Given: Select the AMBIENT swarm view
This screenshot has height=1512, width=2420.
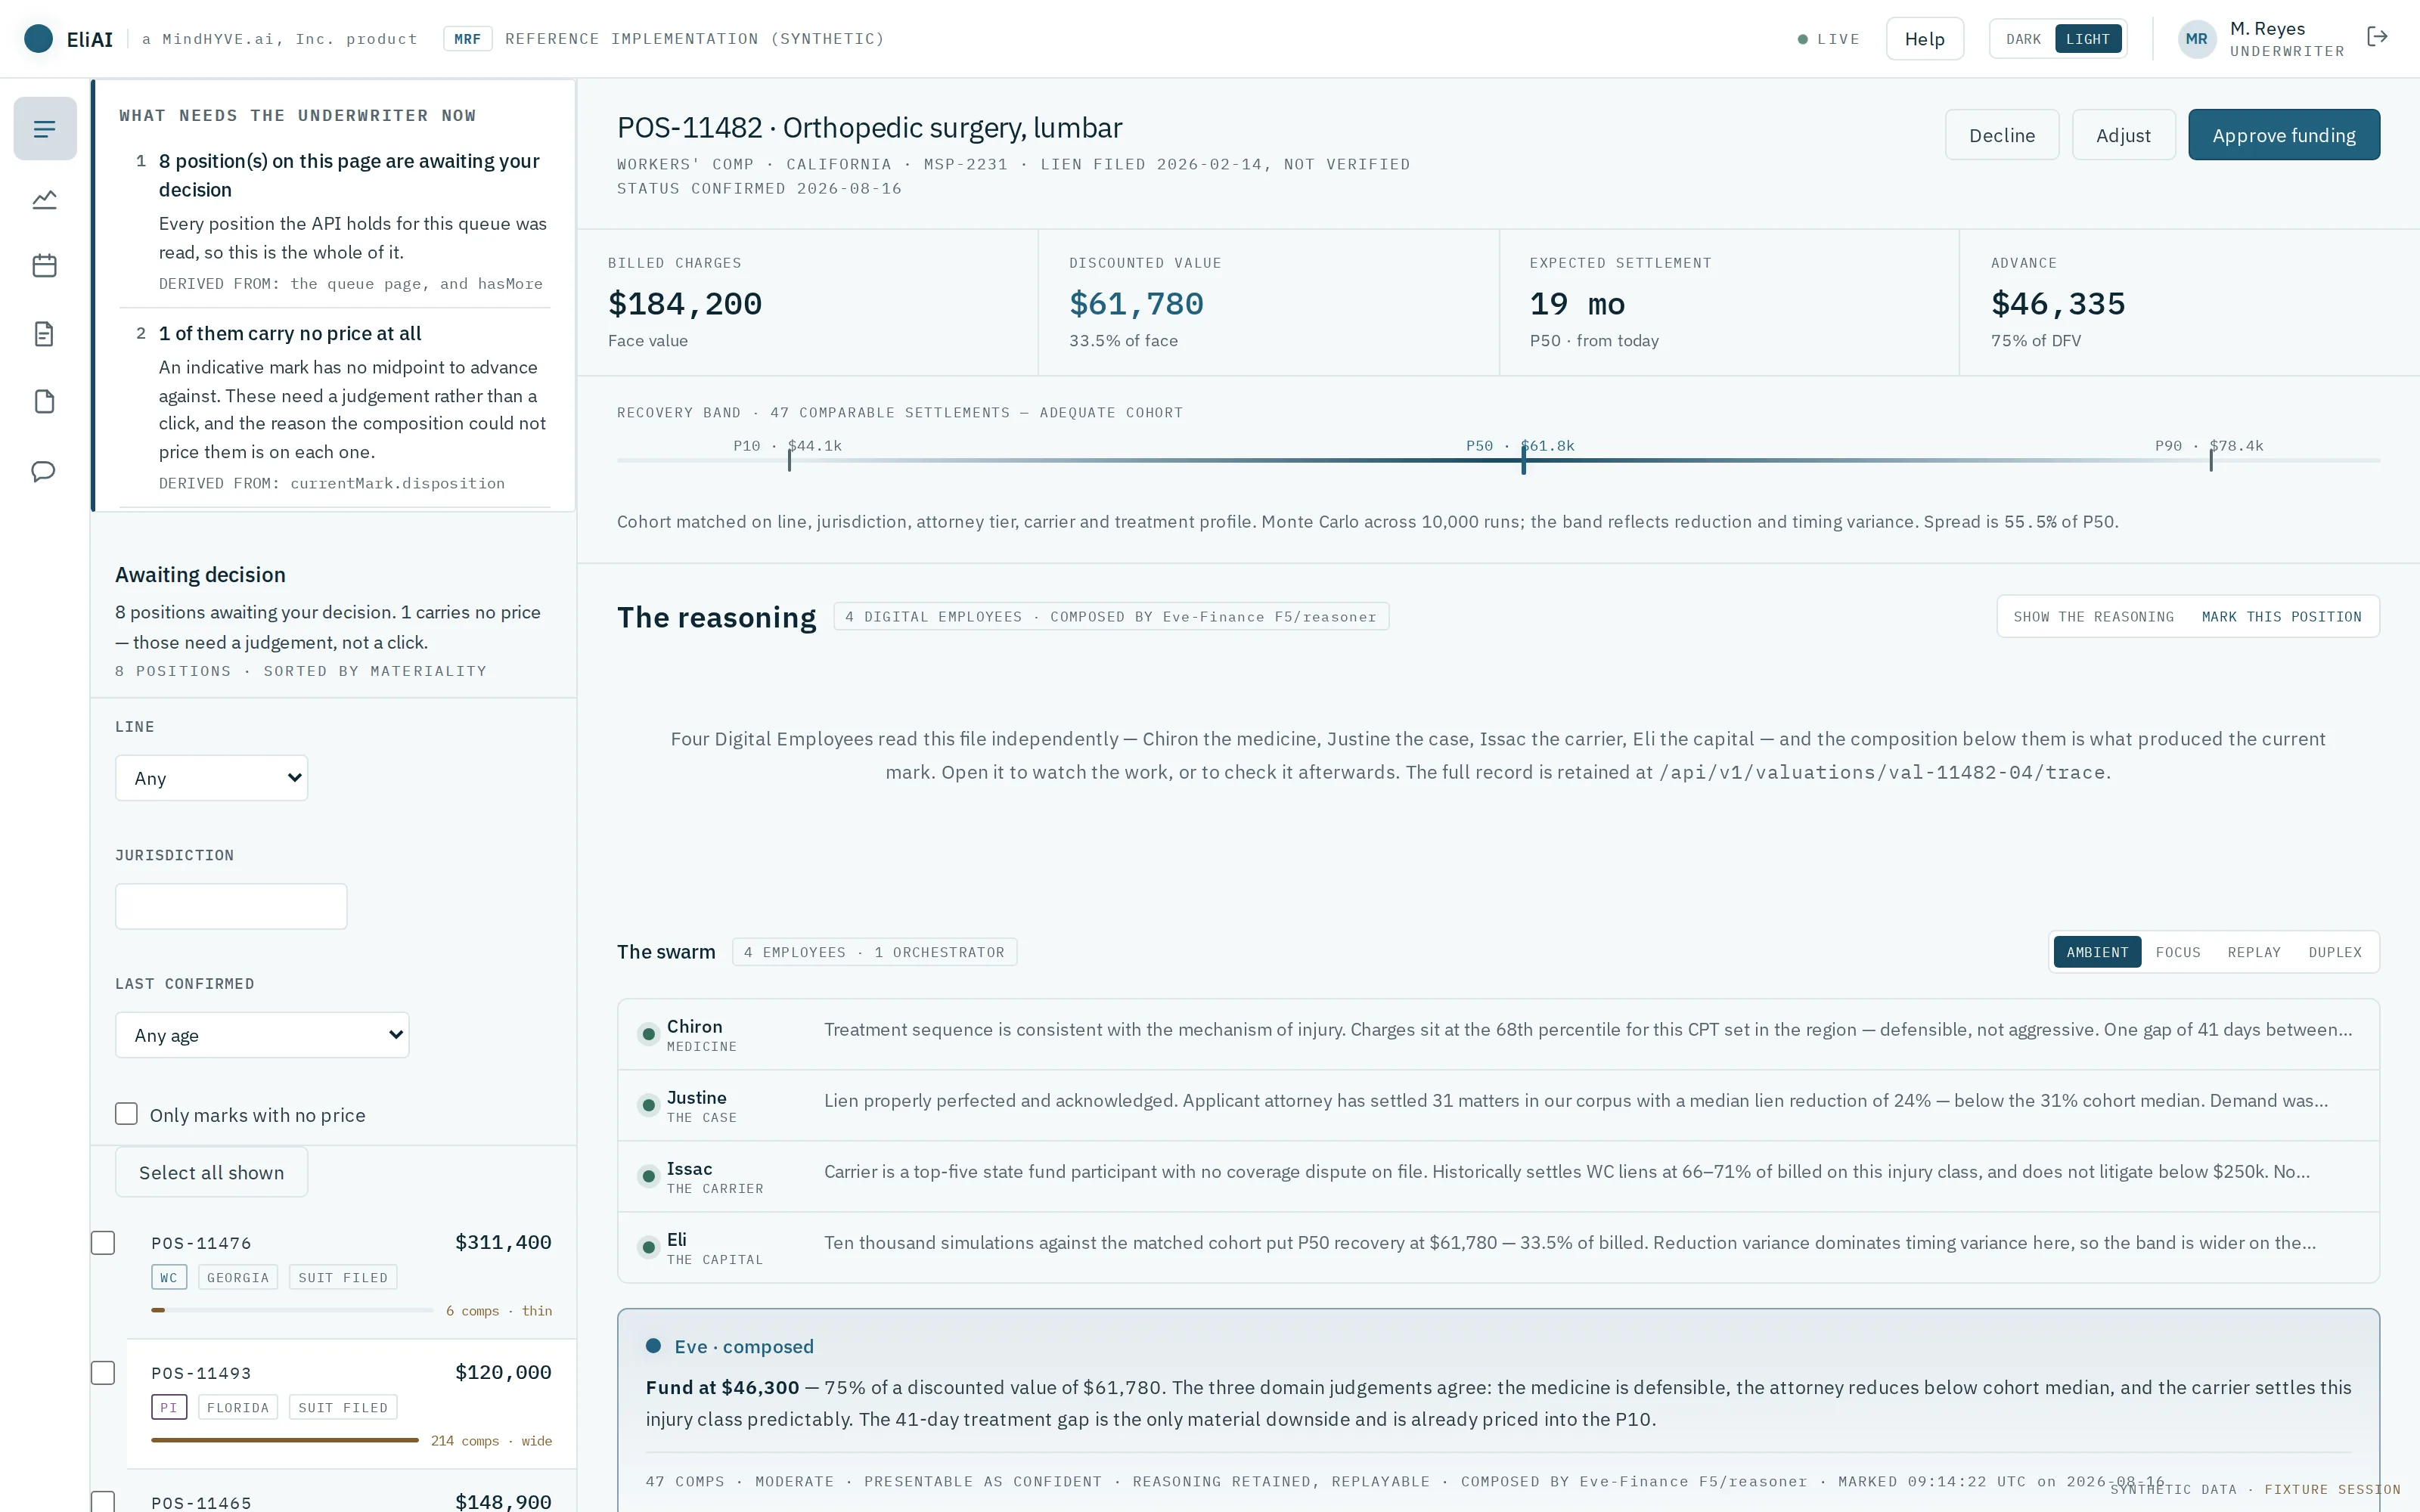Looking at the screenshot, I should tap(2097, 952).
